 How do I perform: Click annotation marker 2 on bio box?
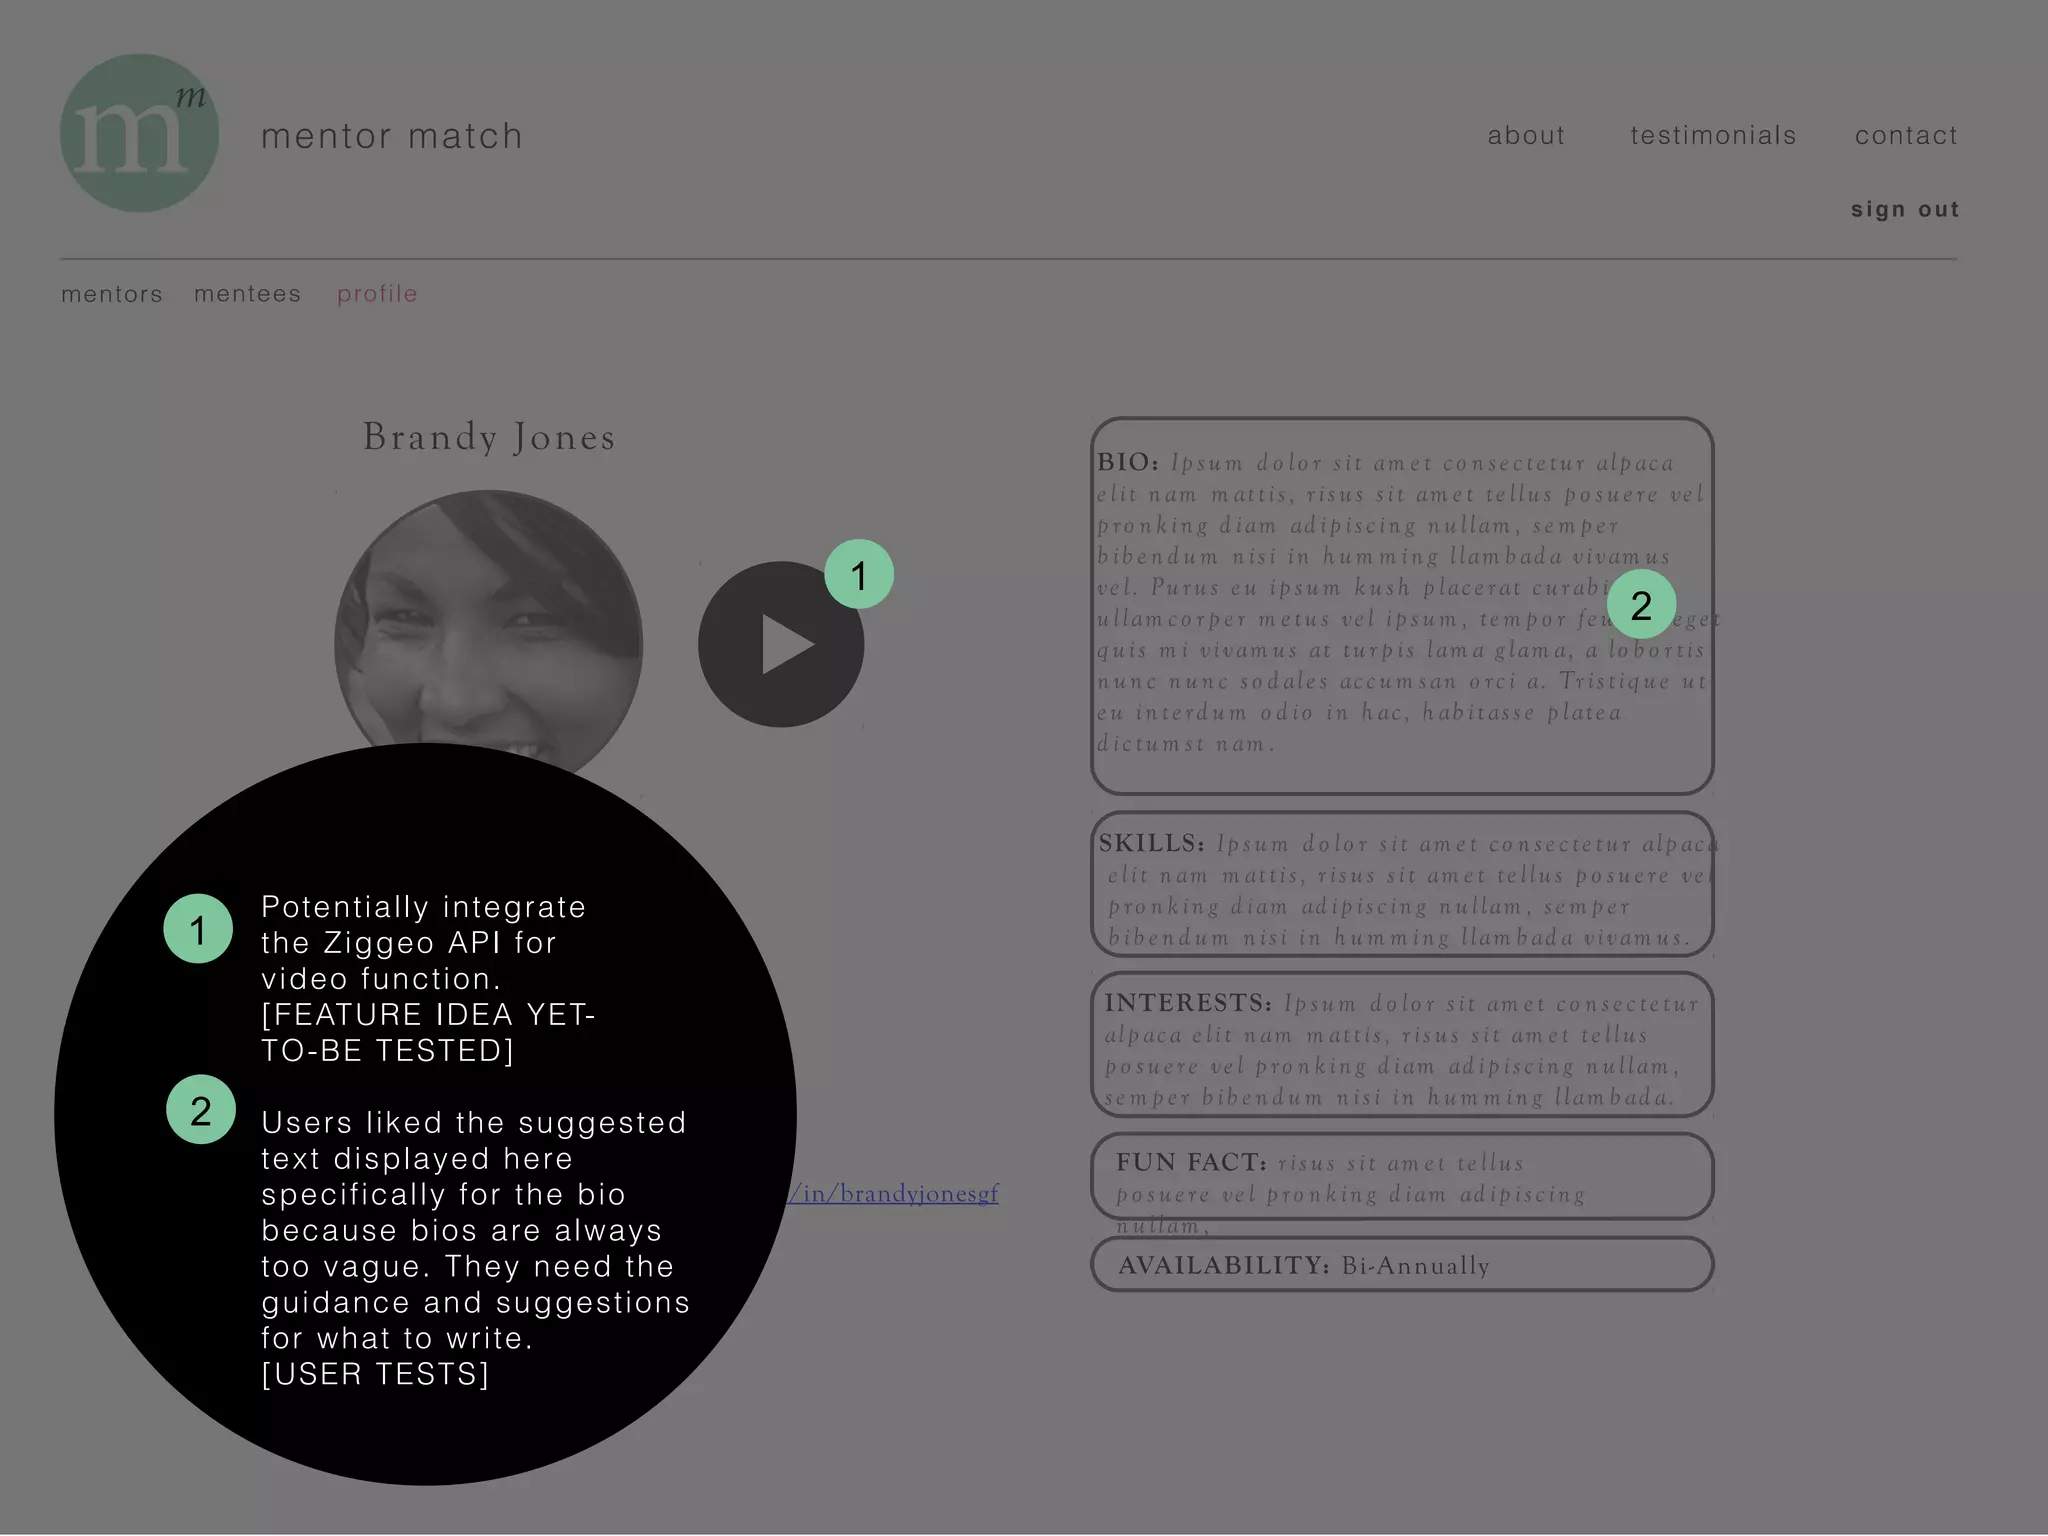pyautogui.click(x=1641, y=605)
